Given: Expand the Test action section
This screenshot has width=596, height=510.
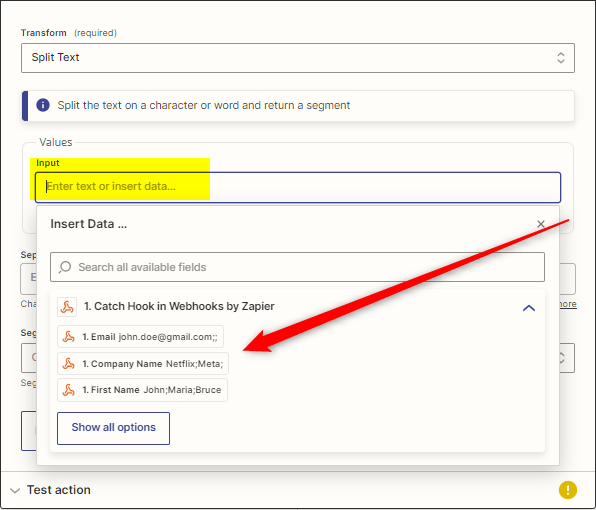Looking at the screenshot, I should click(x=15, y=490).
